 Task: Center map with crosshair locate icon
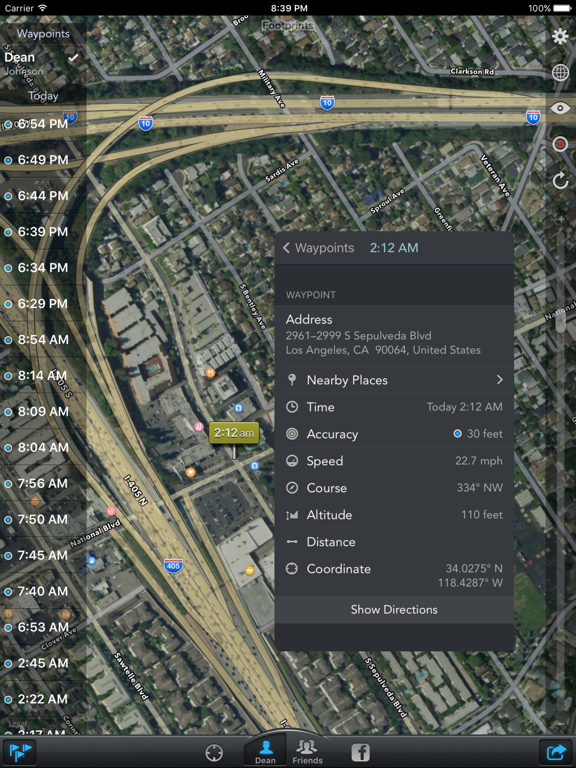[x=214, y=753]
